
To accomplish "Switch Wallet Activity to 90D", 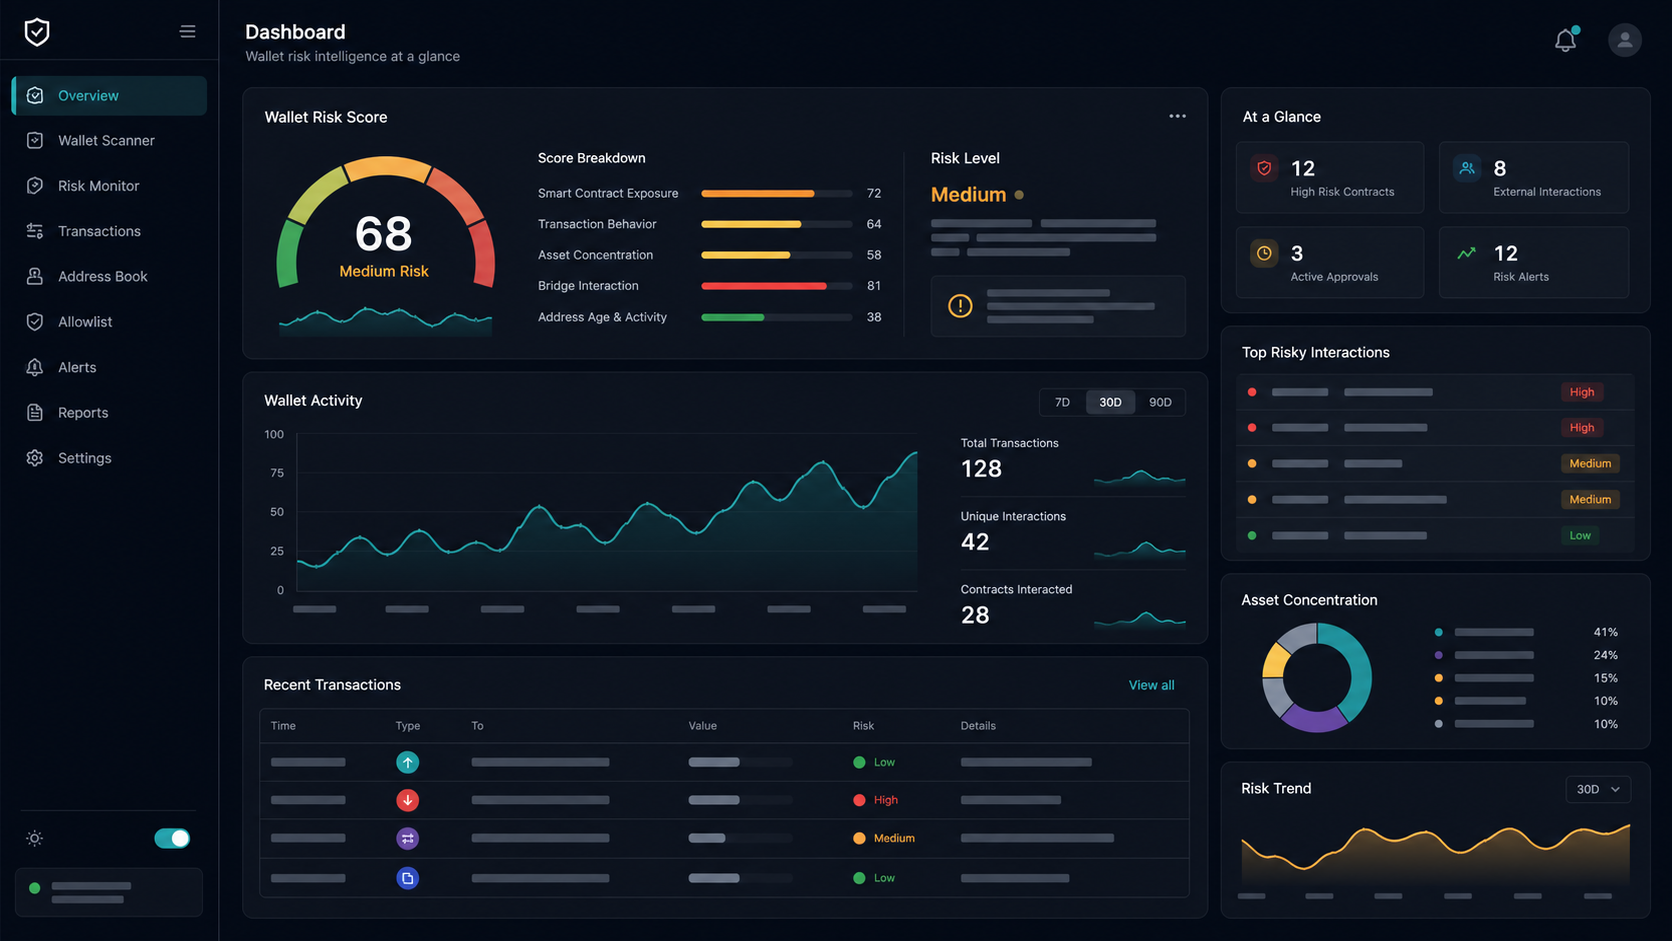I will (1160, 402).
